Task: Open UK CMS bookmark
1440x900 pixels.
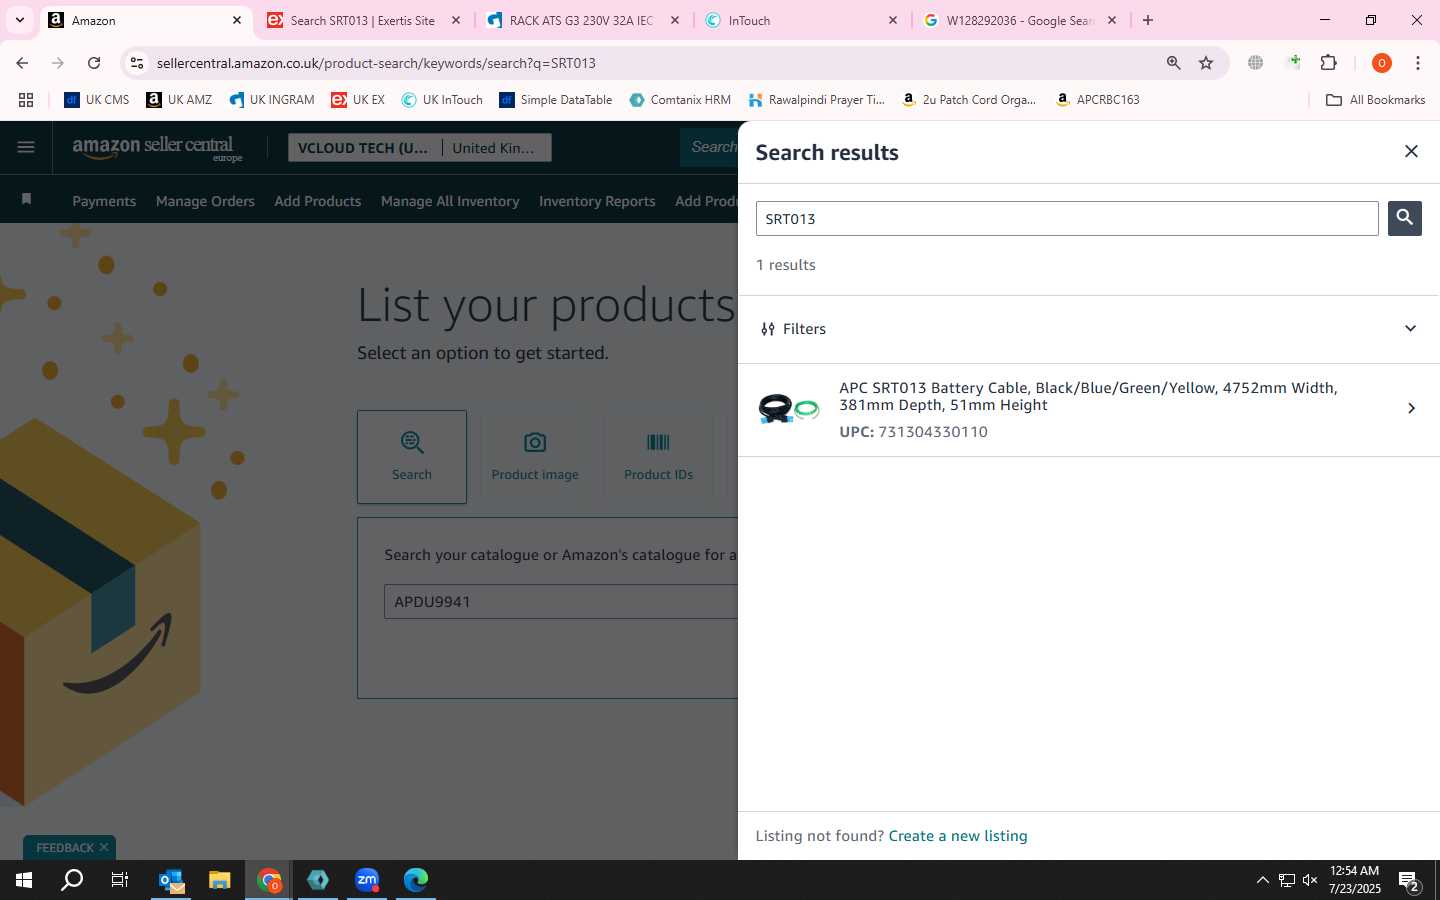Action: pos(97,100)
